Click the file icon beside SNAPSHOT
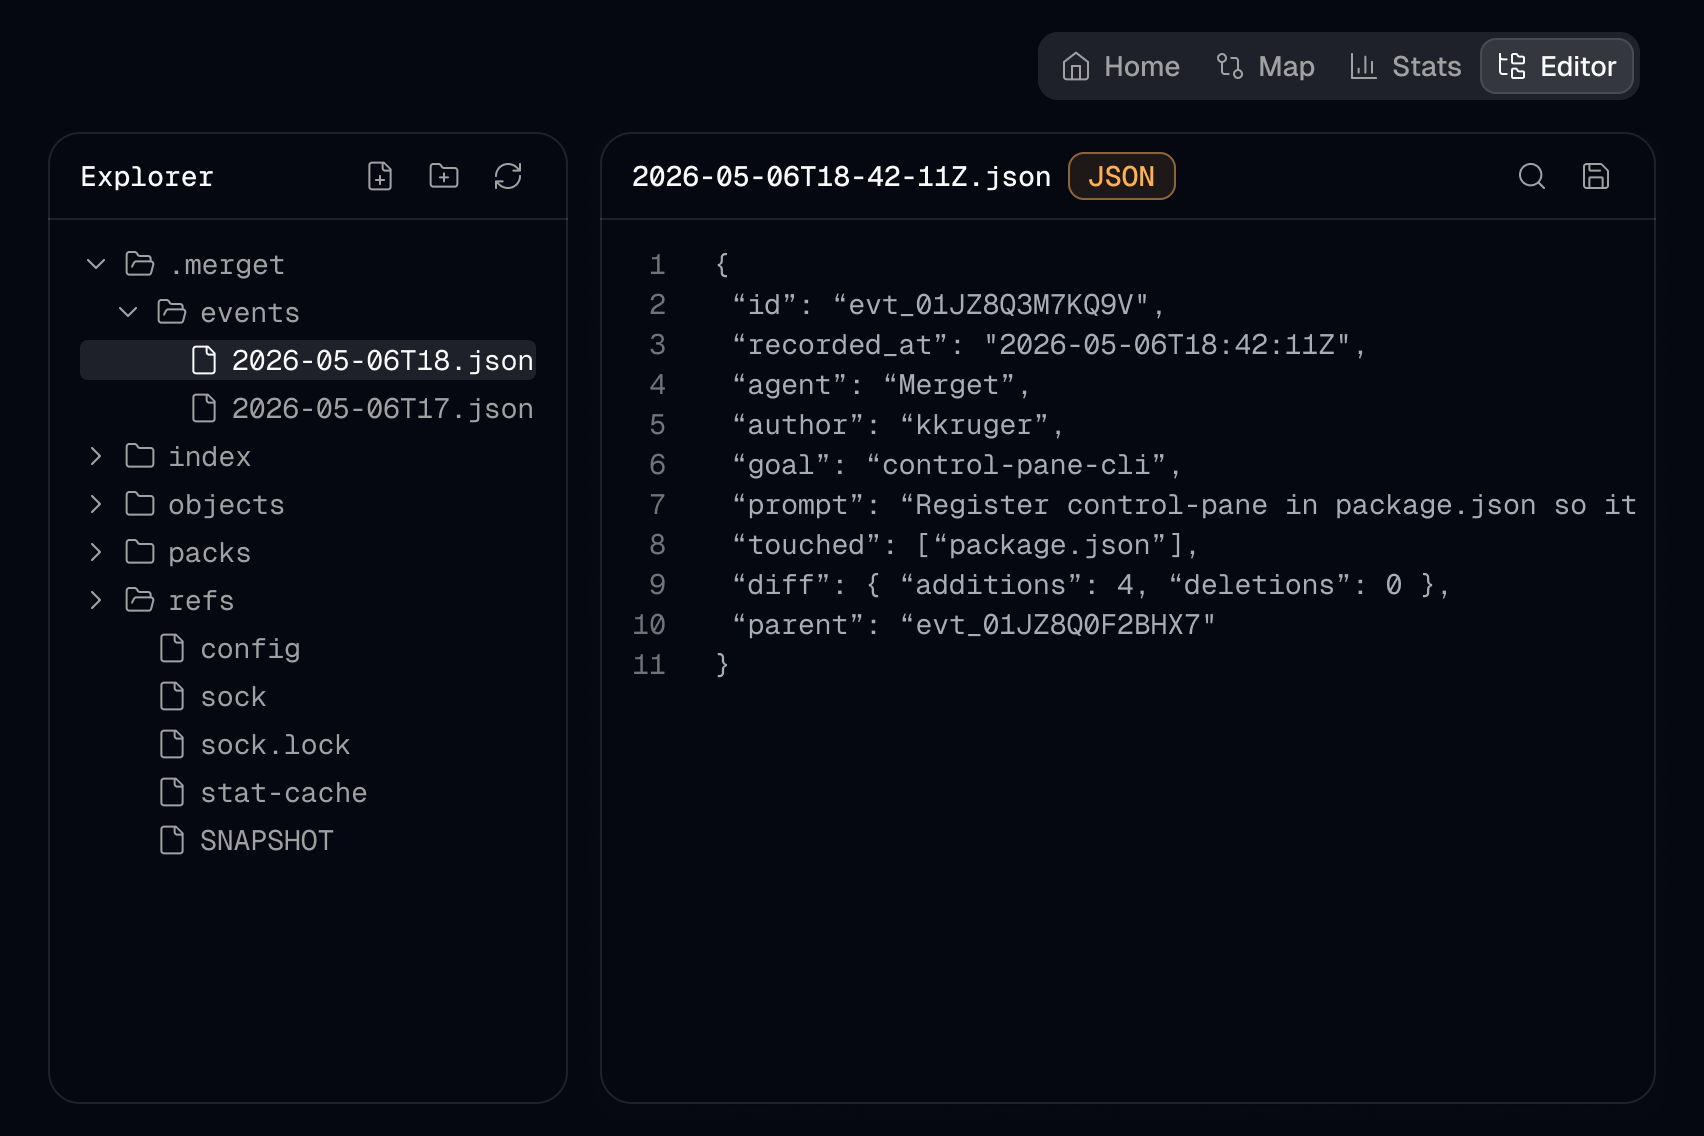1704x1136 pixels. pos(172,840)
